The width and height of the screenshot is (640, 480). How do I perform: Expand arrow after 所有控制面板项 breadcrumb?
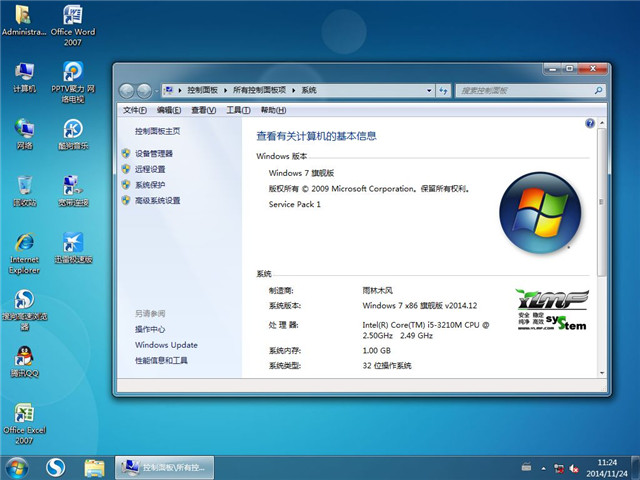(x=293, y=91)
